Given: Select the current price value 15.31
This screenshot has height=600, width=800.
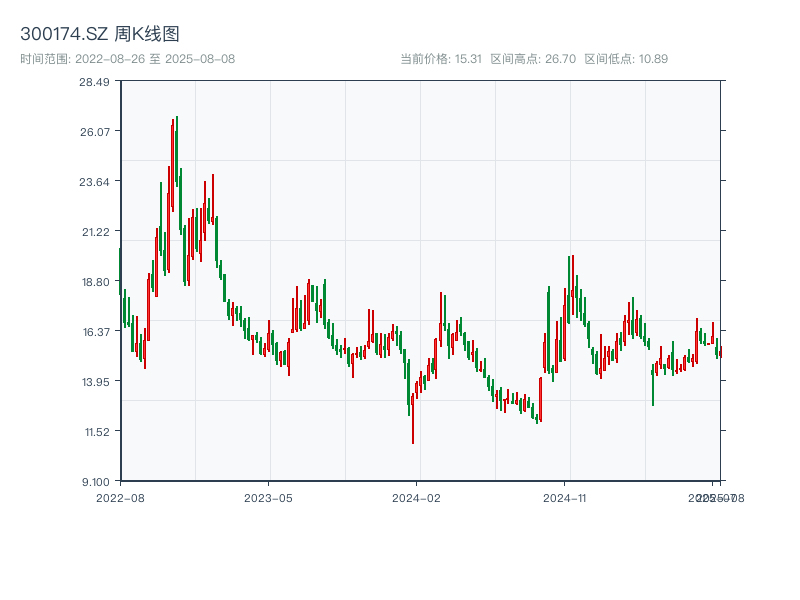Looking at the screenshot, I should 440,57.
